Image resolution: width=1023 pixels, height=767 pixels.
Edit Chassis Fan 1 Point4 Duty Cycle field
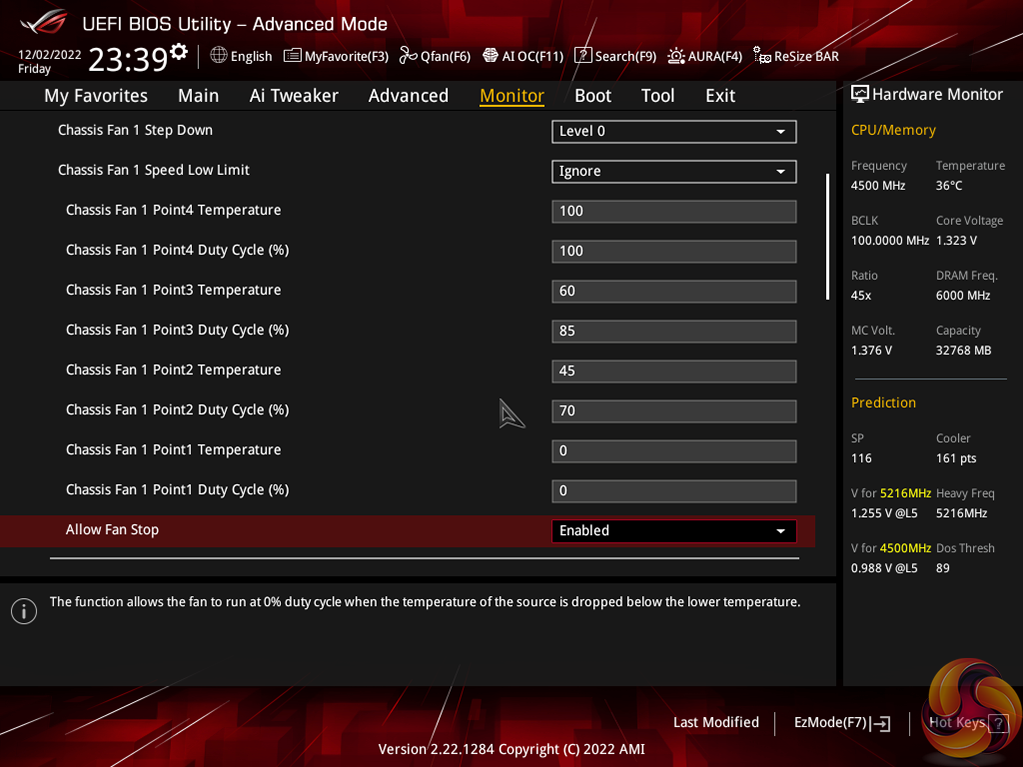point(674,251)
